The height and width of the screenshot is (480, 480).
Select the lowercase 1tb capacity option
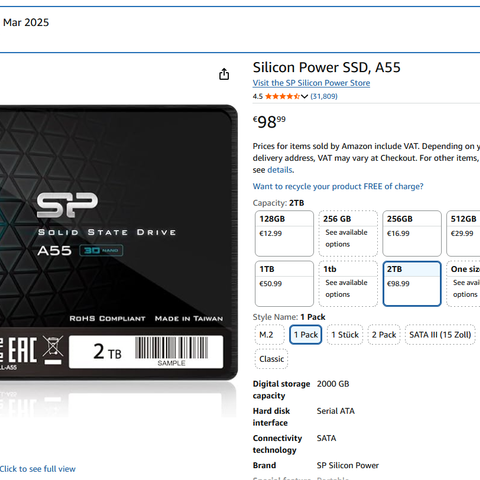coord(348,284)
